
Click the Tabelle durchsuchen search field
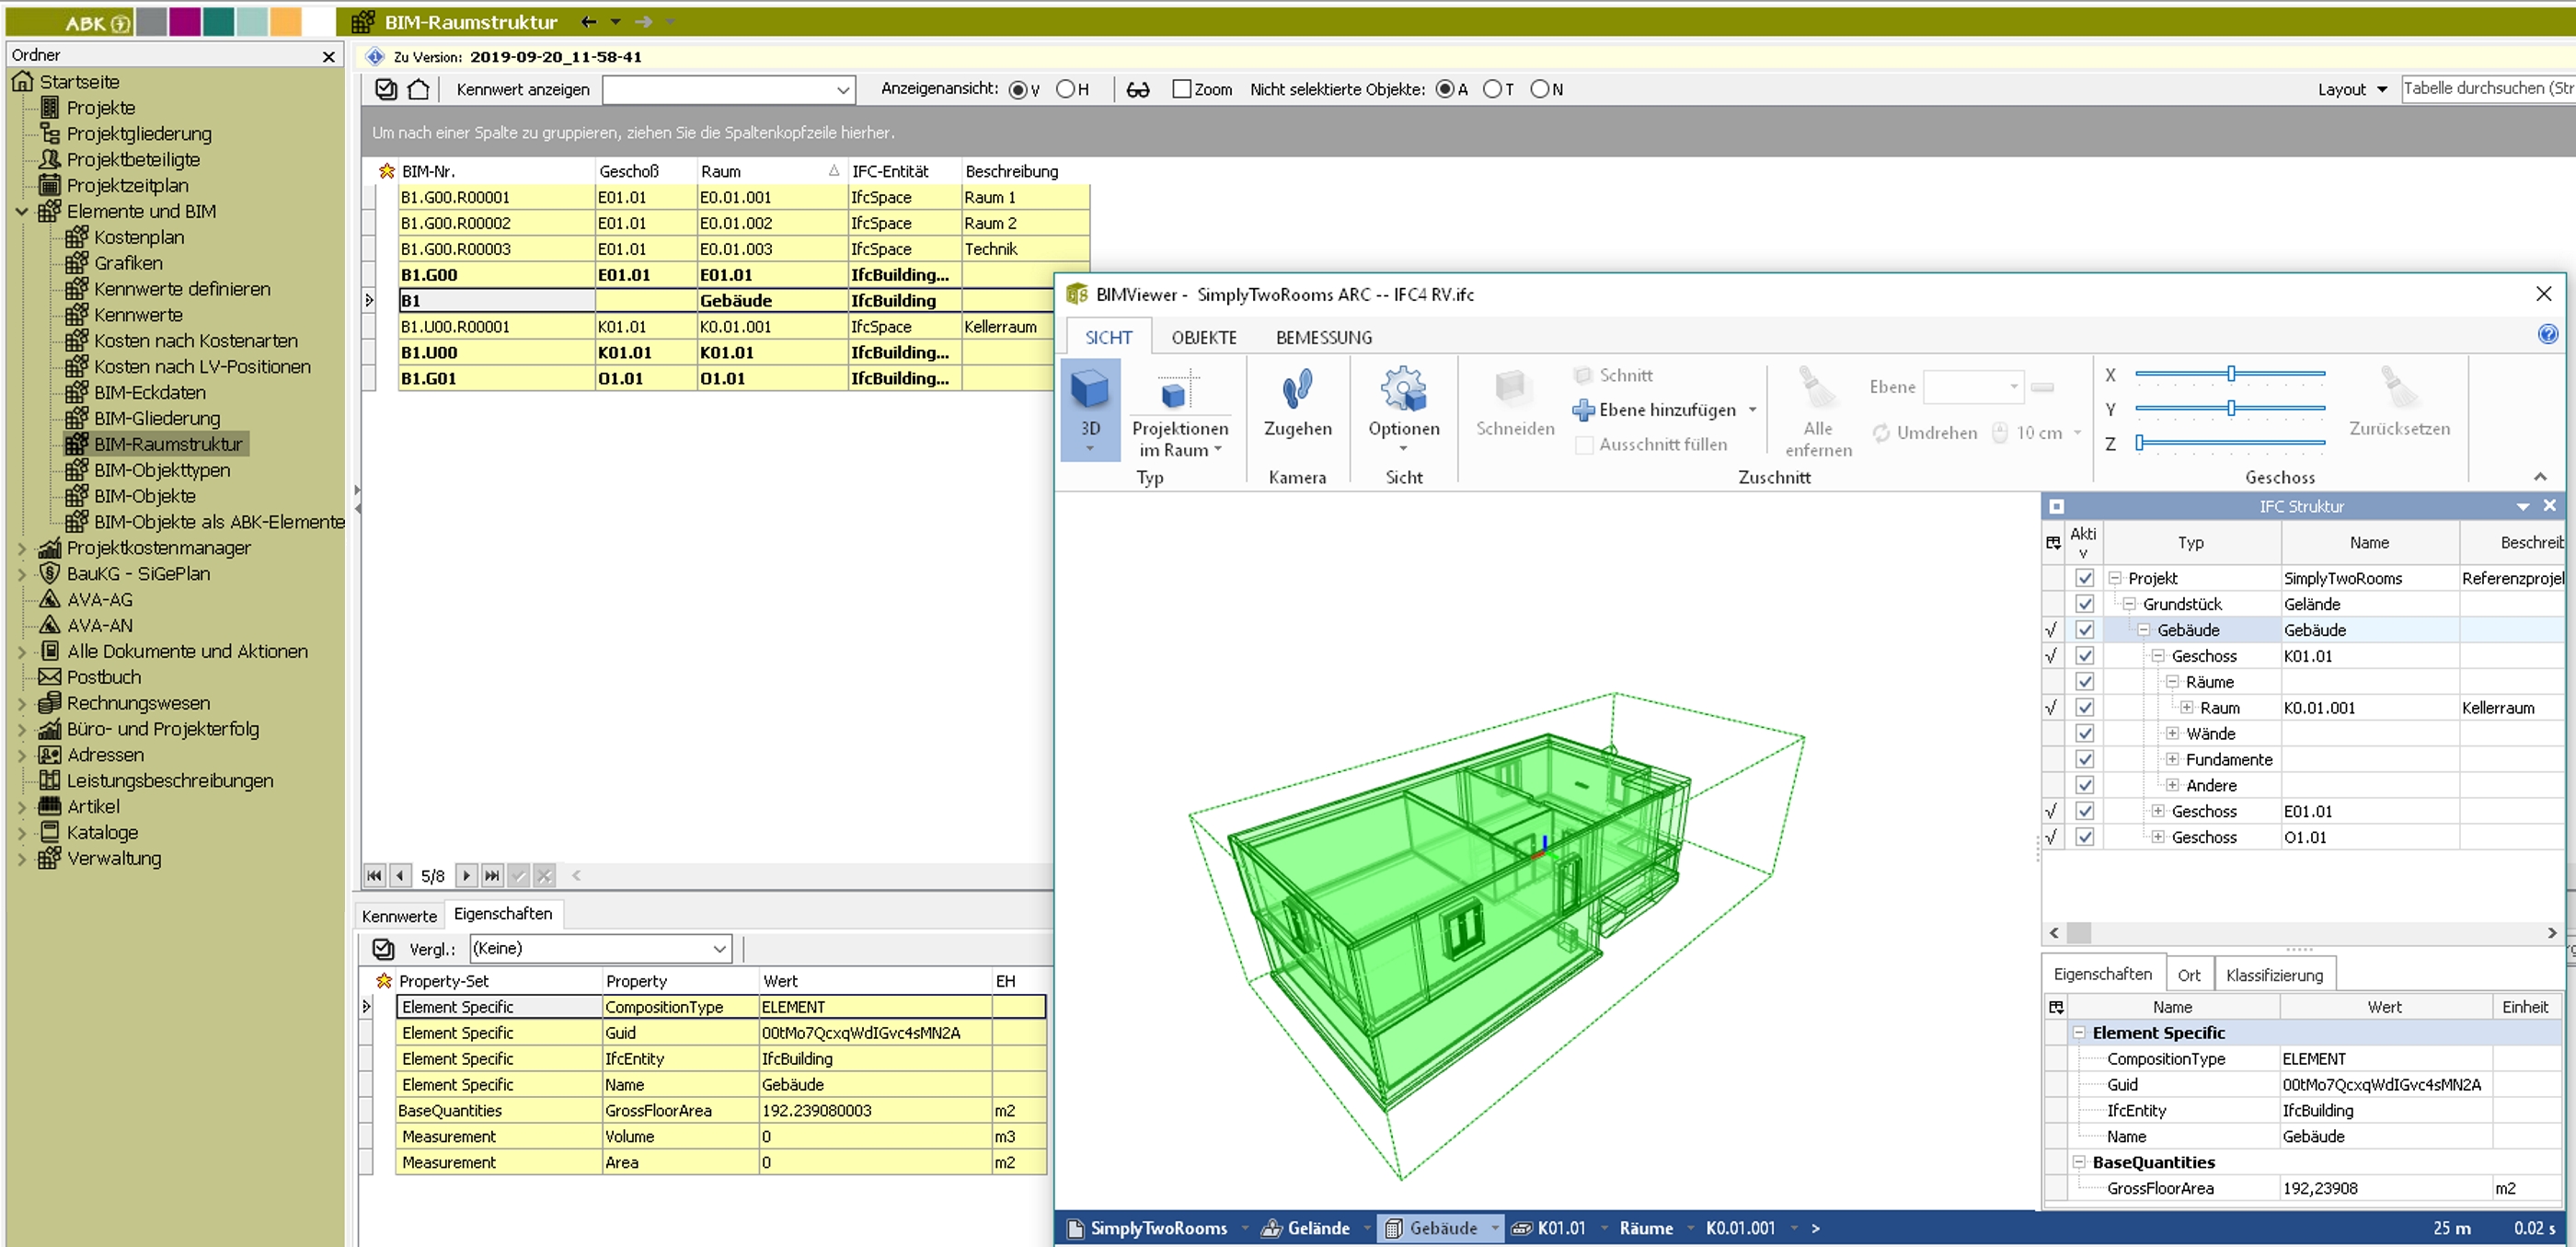click(2488, 89)
